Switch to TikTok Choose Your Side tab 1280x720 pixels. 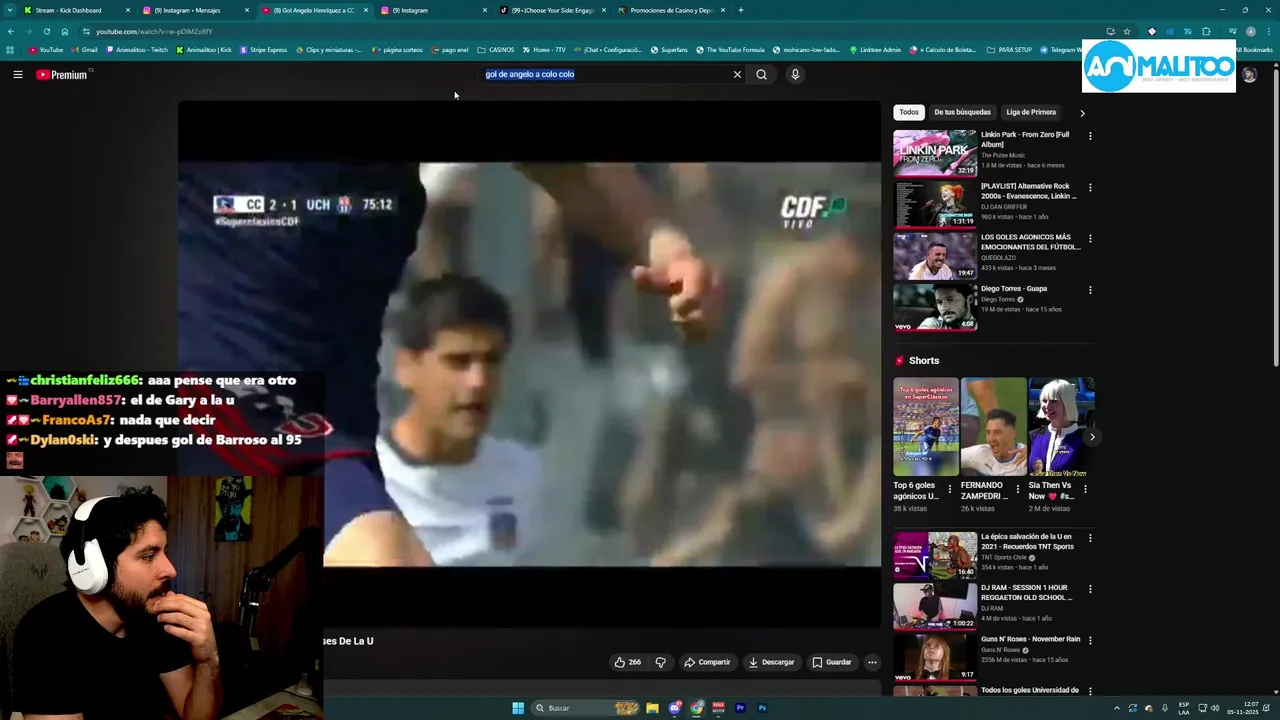[553, 10]
